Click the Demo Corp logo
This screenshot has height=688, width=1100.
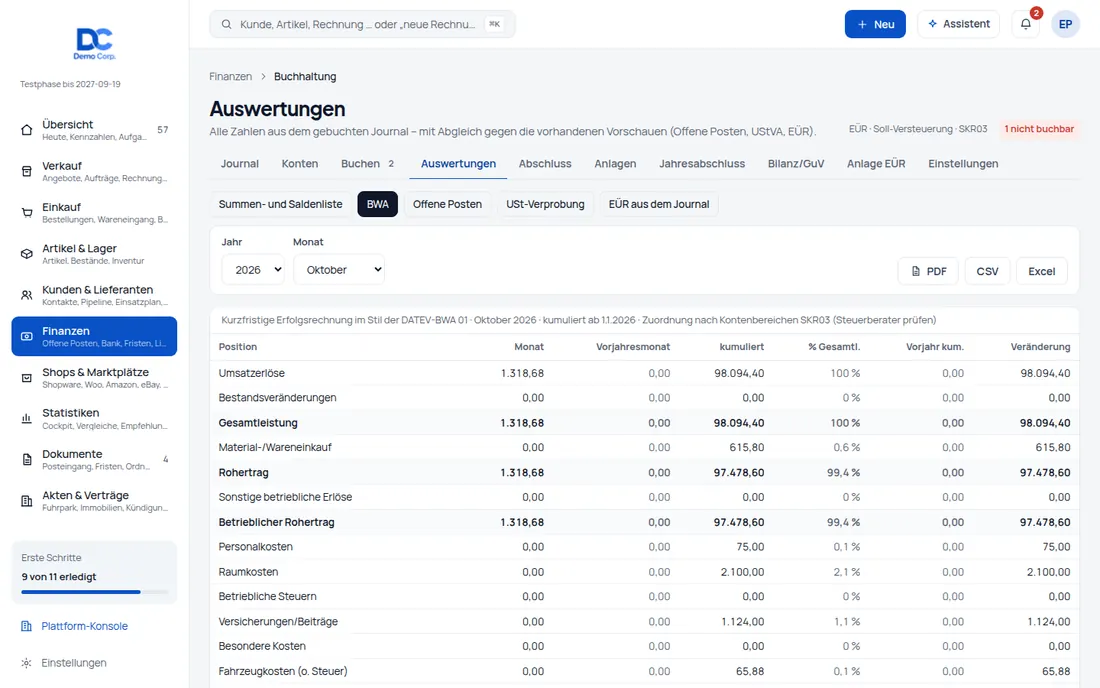[94, 43]
